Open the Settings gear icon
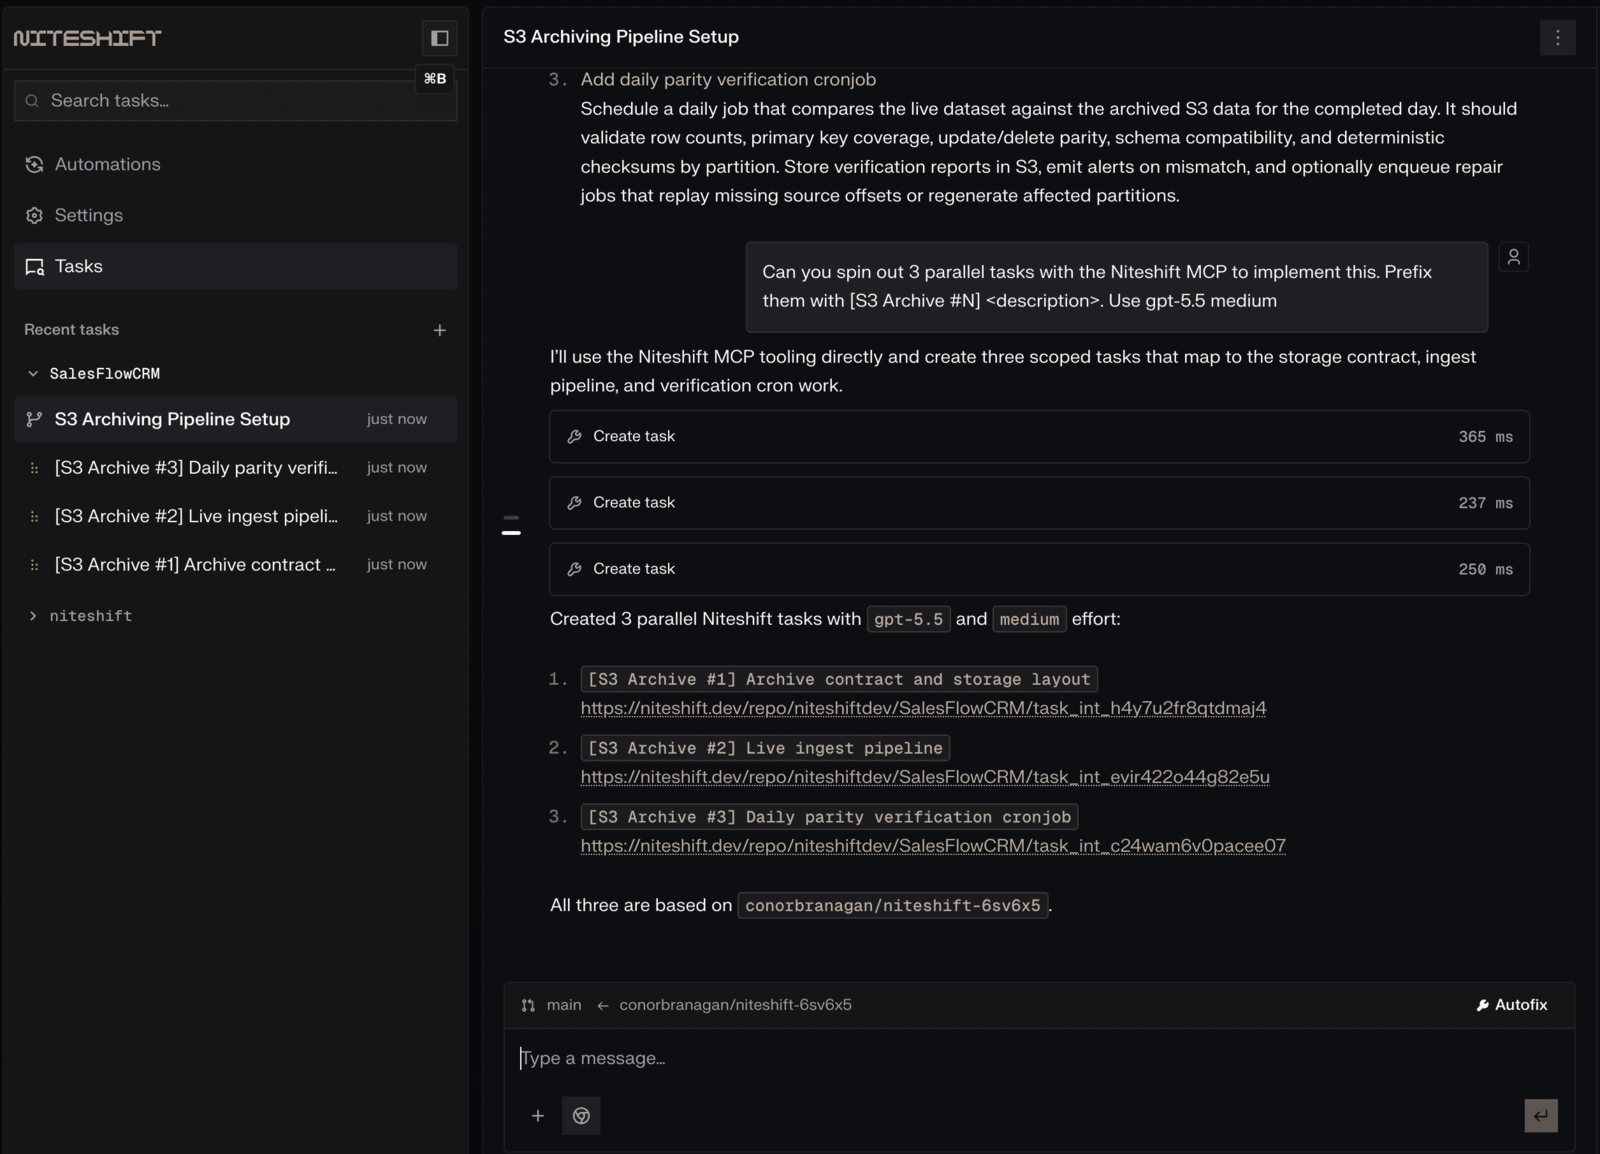The image size is (1600, 1154). [x=34, y=215]
